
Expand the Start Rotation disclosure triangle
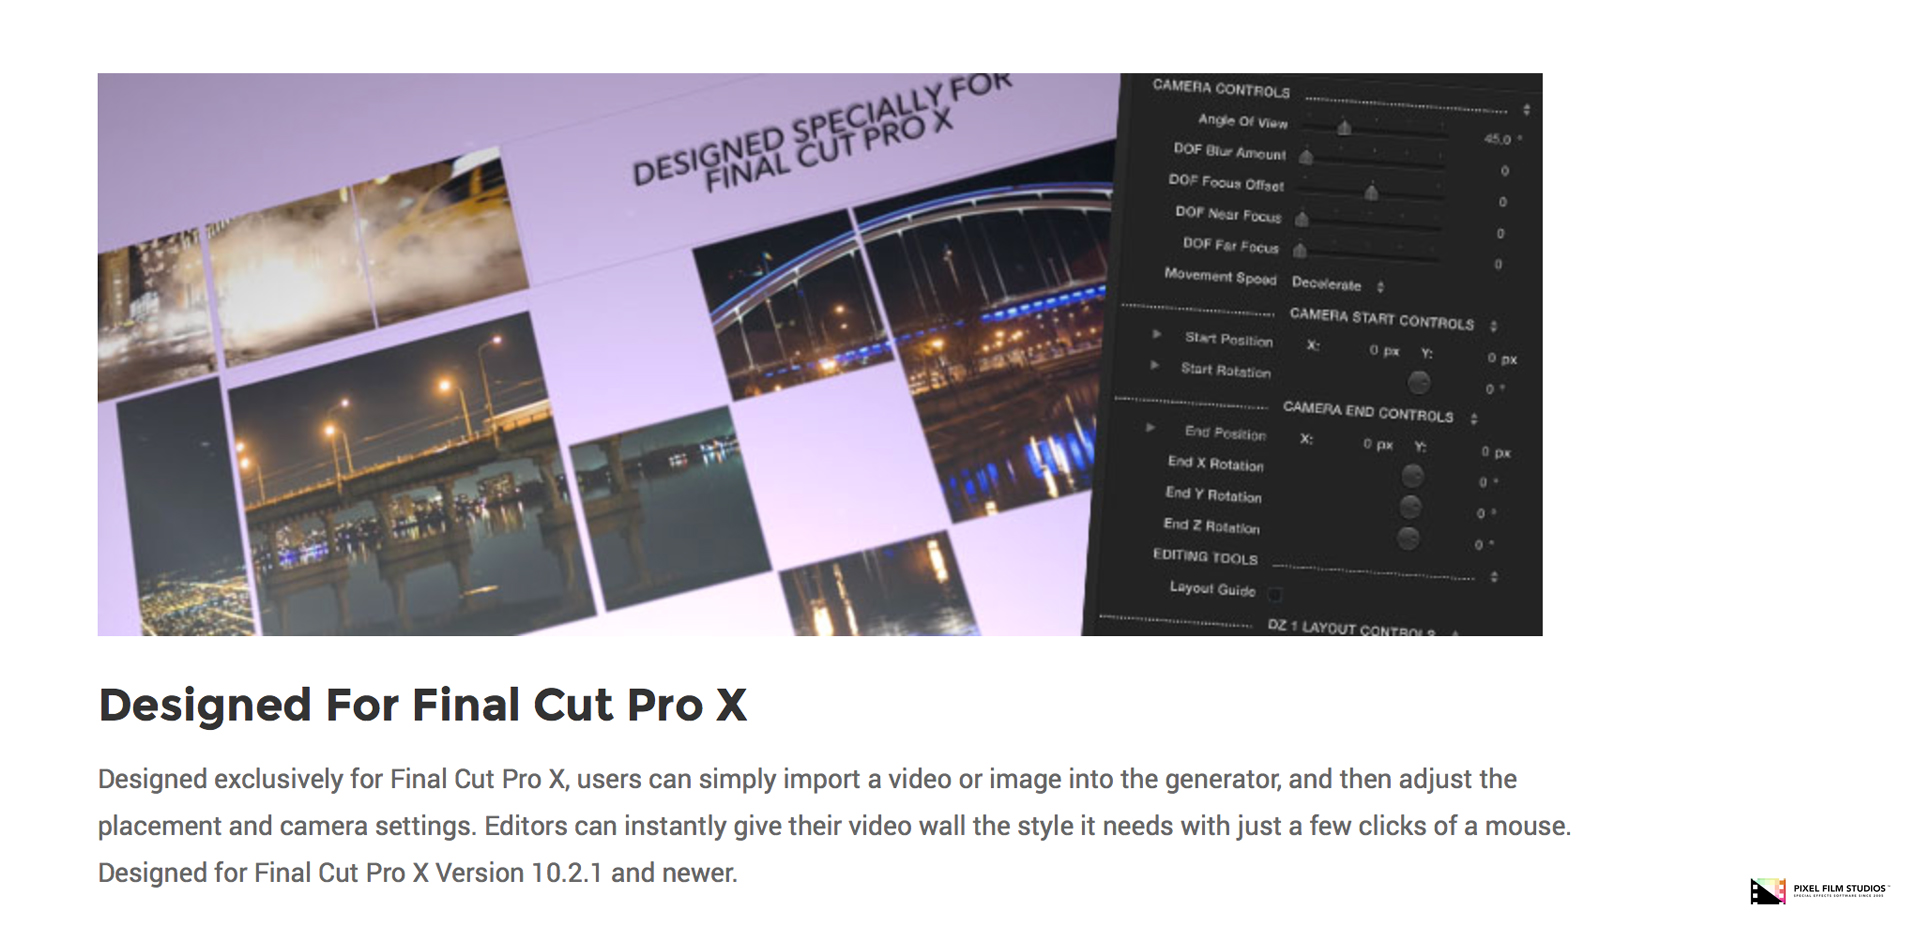pos(1154,365)
